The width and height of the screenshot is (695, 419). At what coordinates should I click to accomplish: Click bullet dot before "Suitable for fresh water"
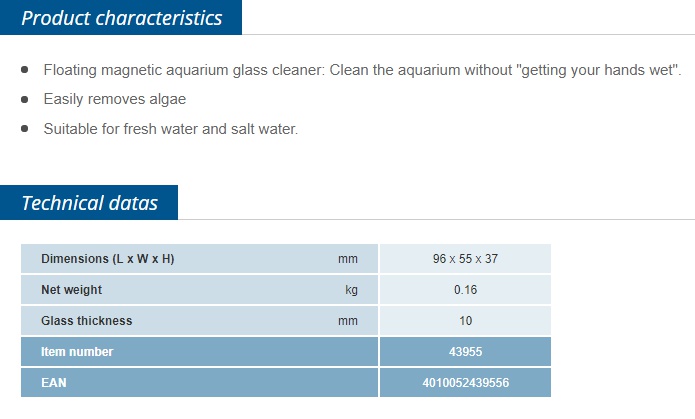click(x=24, y=130)
